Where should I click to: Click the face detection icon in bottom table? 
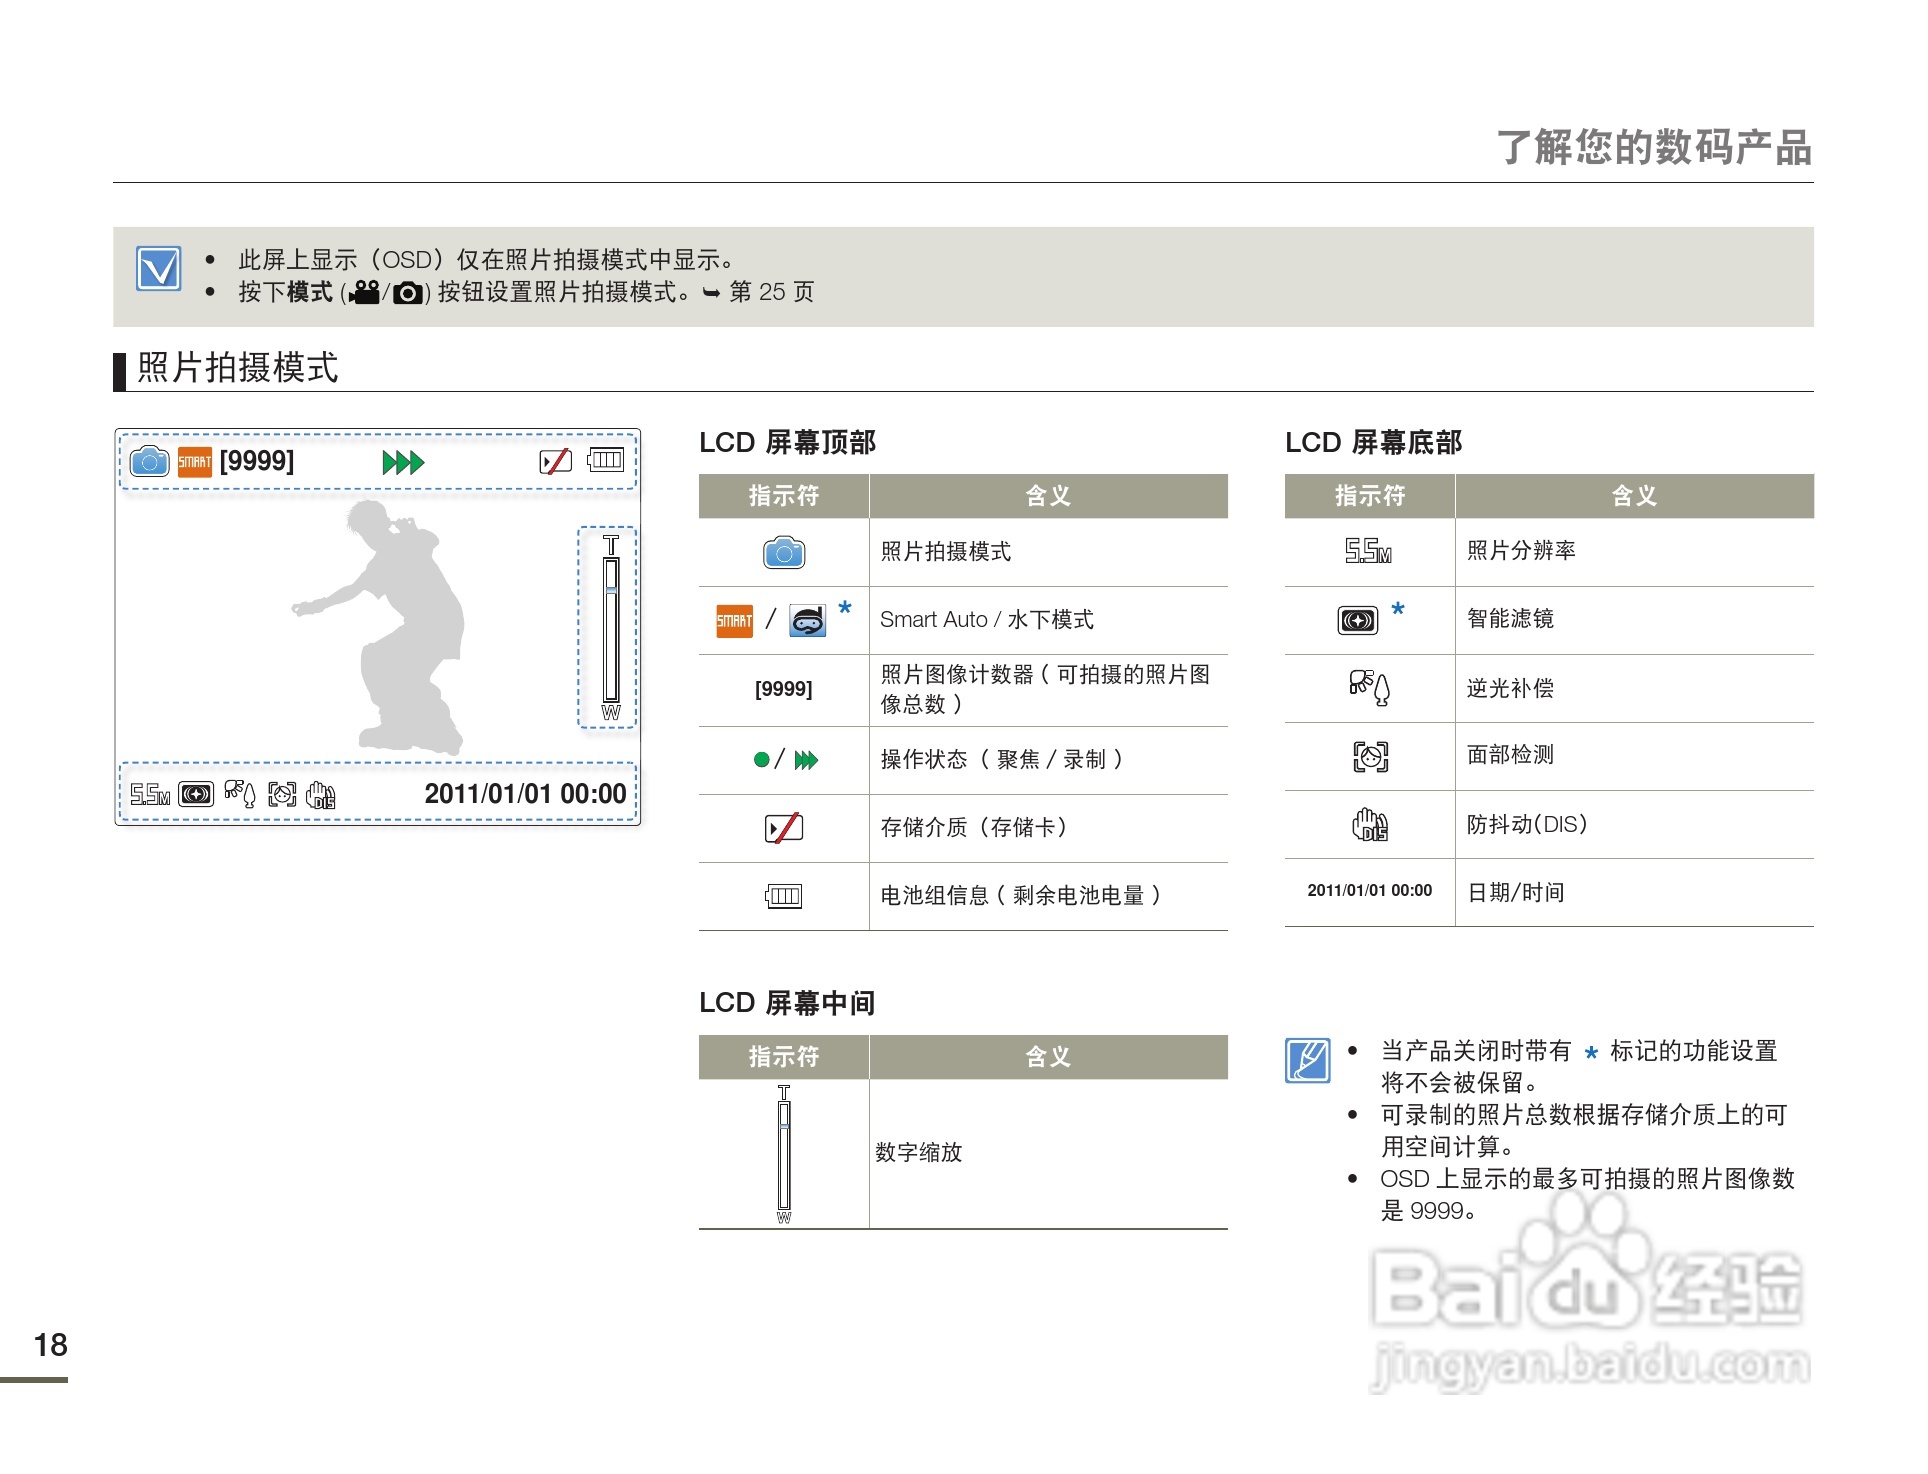[x=1370, y=756]
